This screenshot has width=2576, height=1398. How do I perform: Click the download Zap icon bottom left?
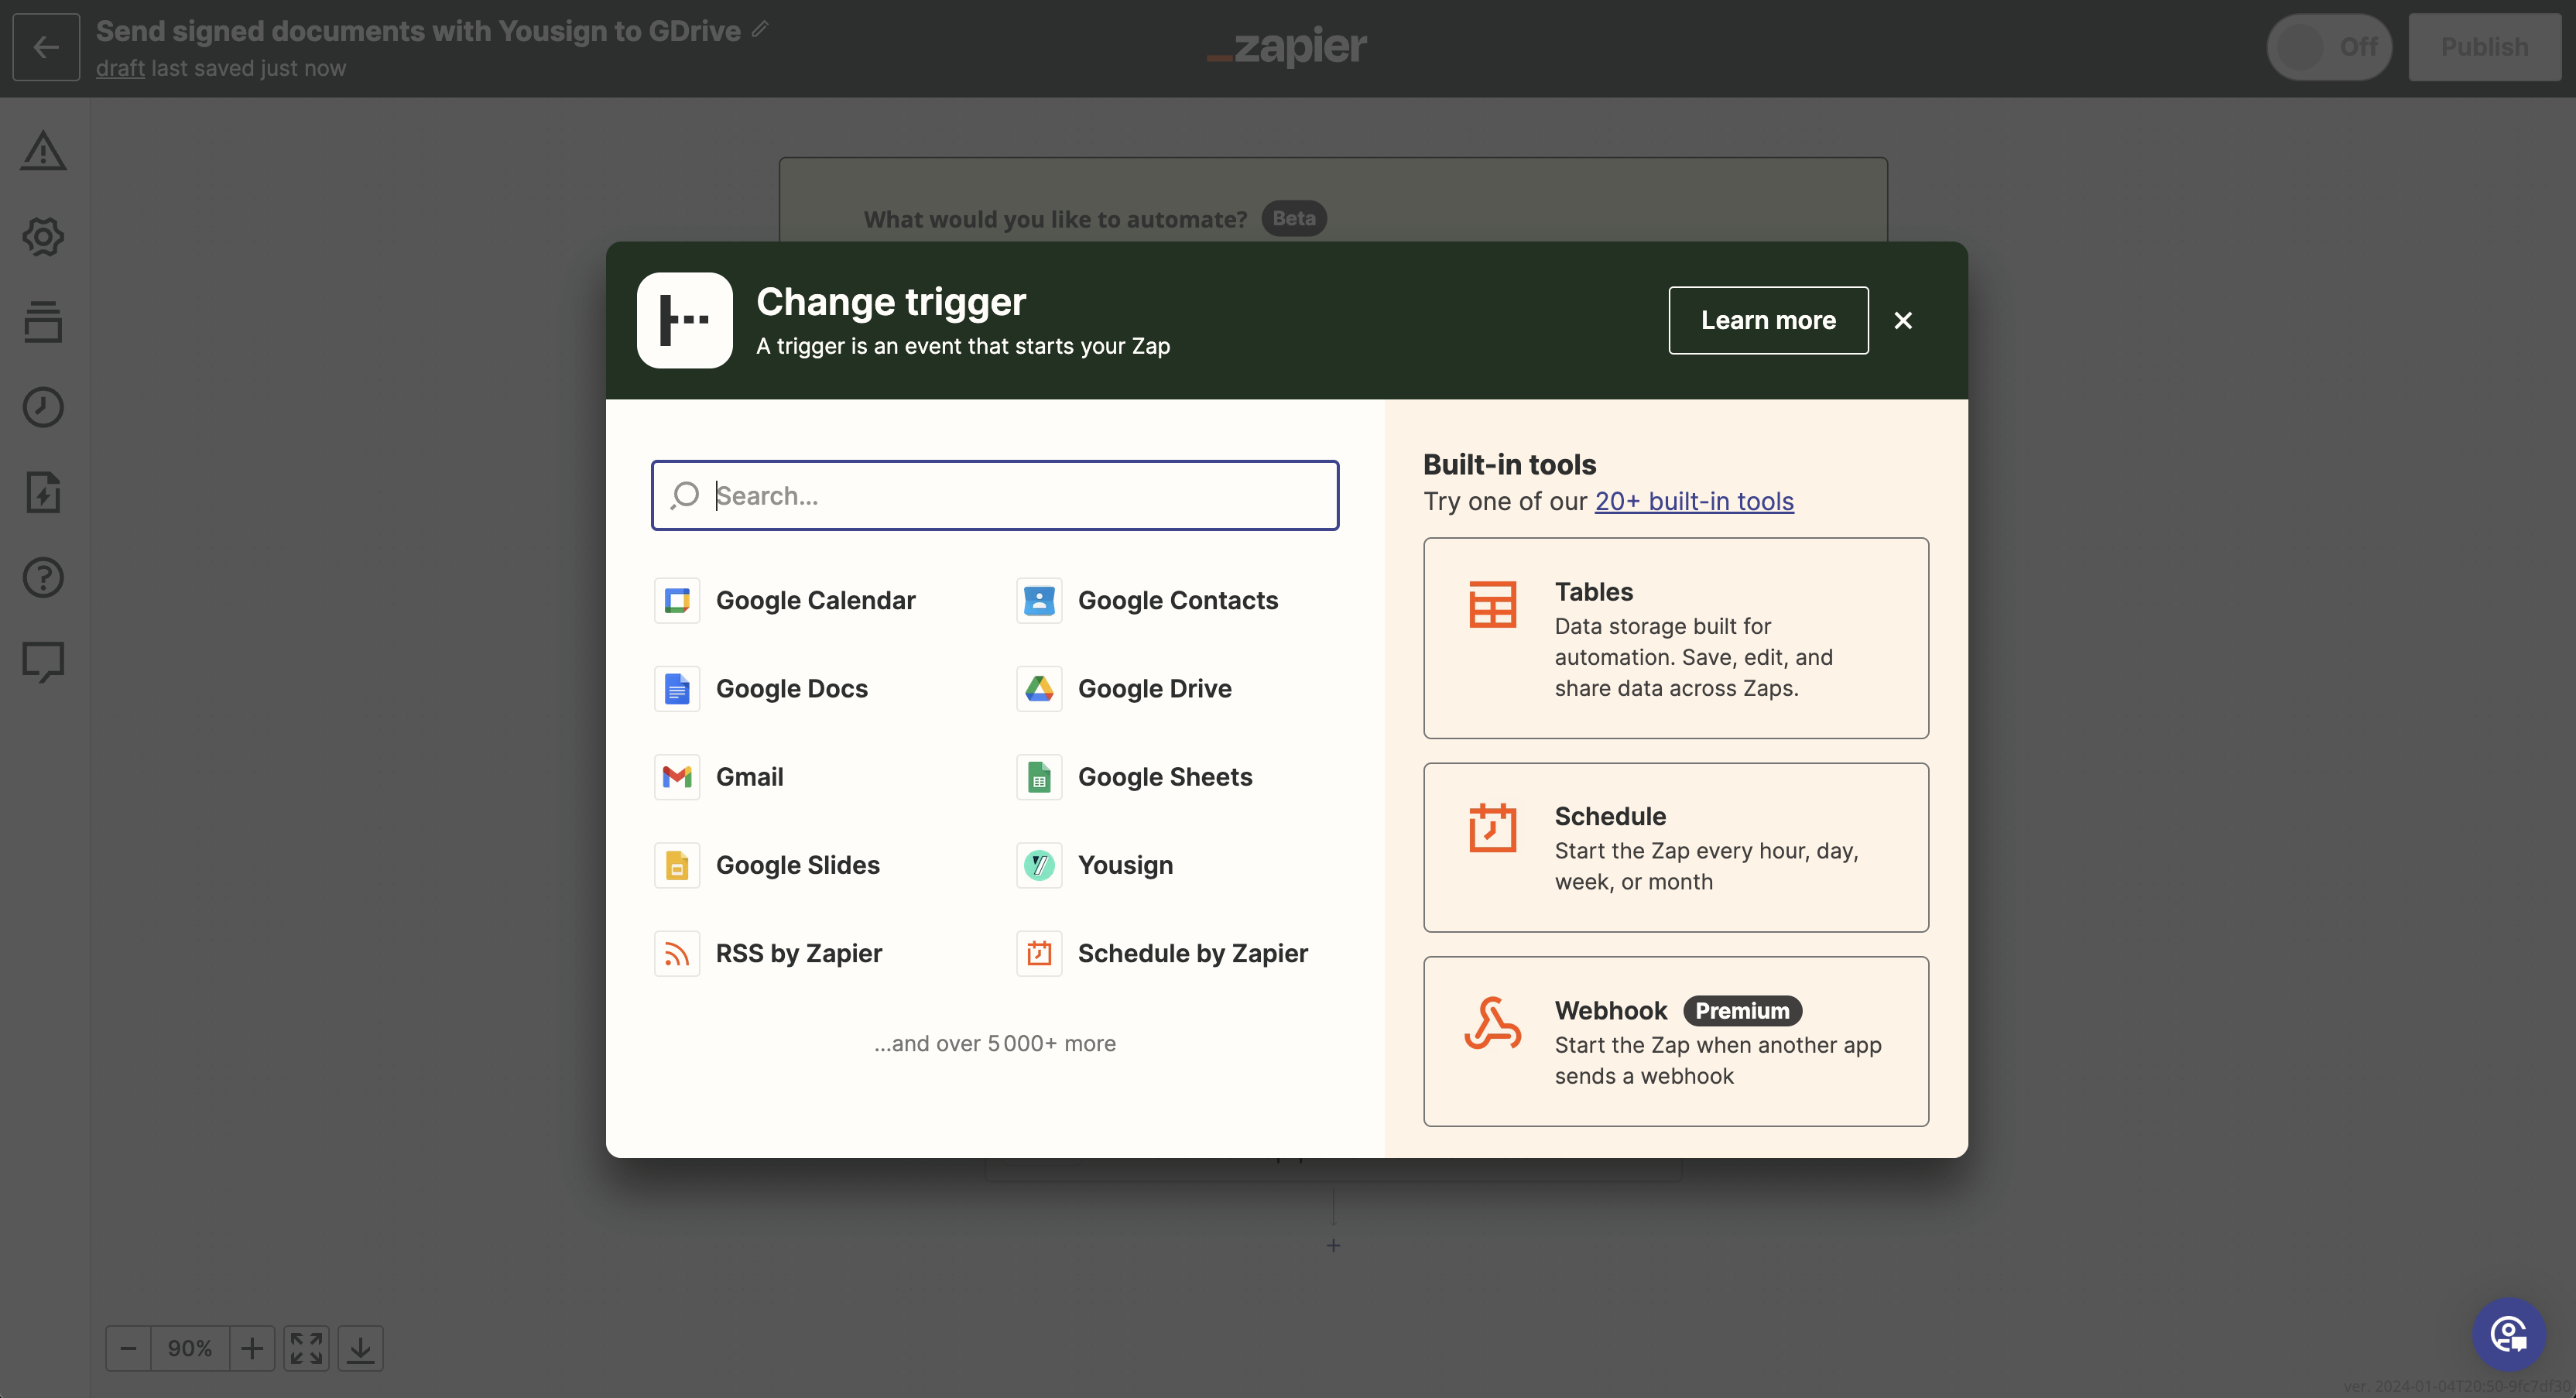(x=361, y=1347)
